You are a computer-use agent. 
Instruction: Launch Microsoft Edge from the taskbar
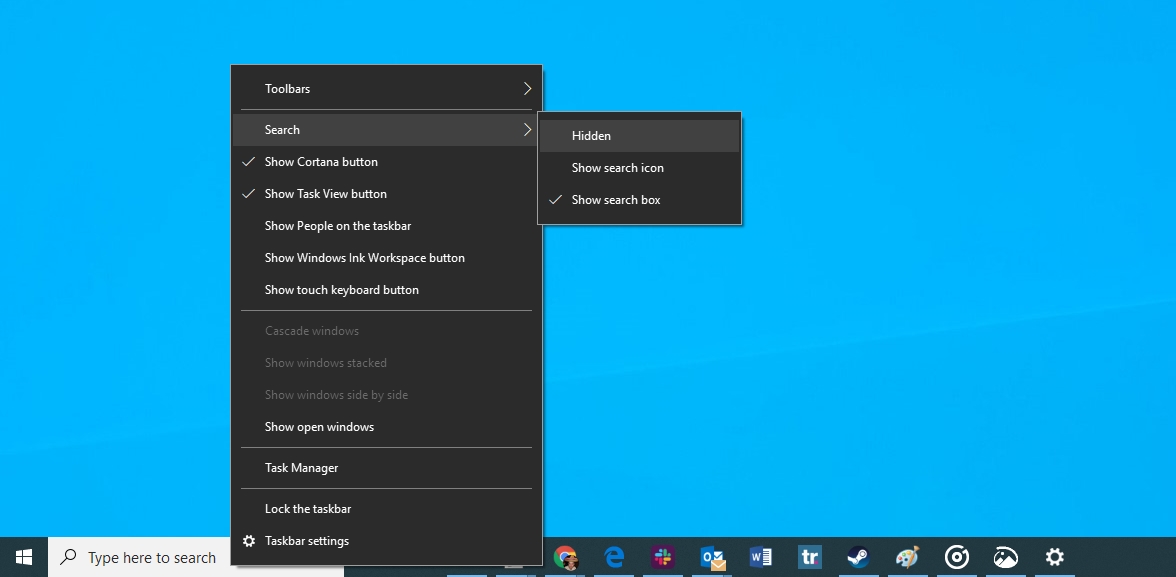614,557
